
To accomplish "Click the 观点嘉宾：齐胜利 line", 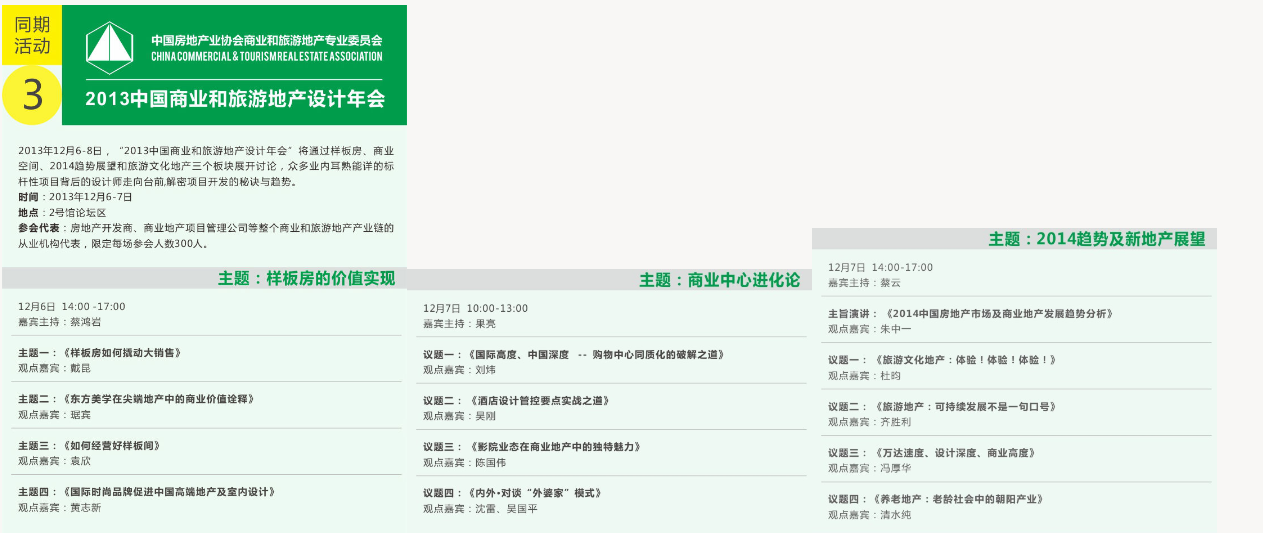I will click(869, 422).
